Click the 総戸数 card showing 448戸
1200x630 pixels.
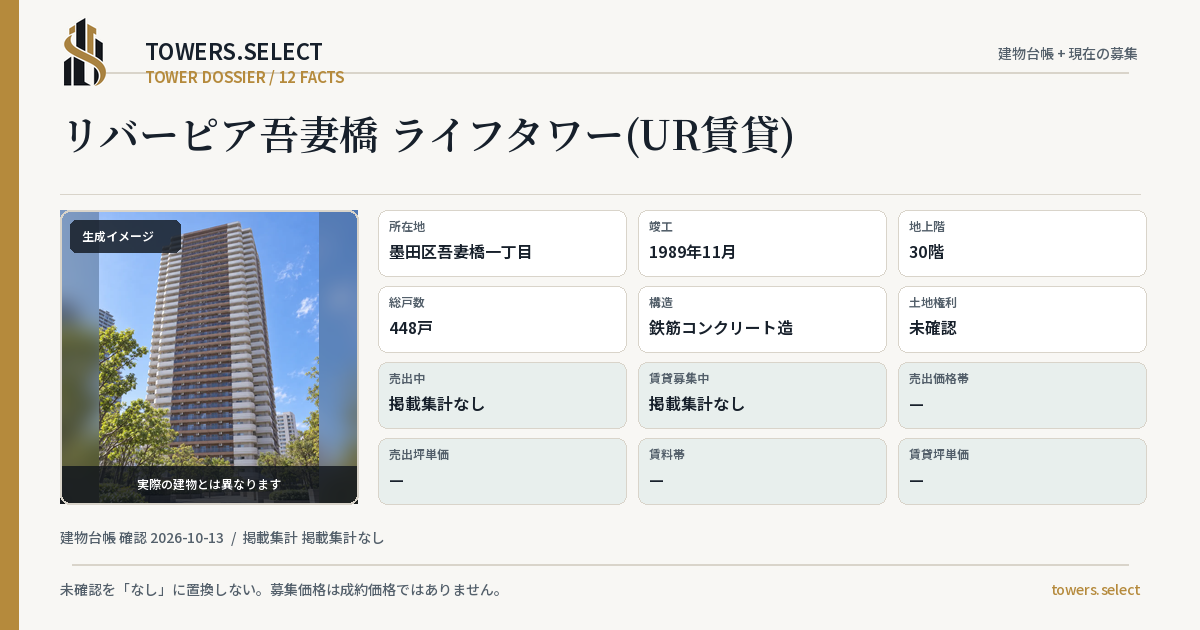(x=502, y=319)
